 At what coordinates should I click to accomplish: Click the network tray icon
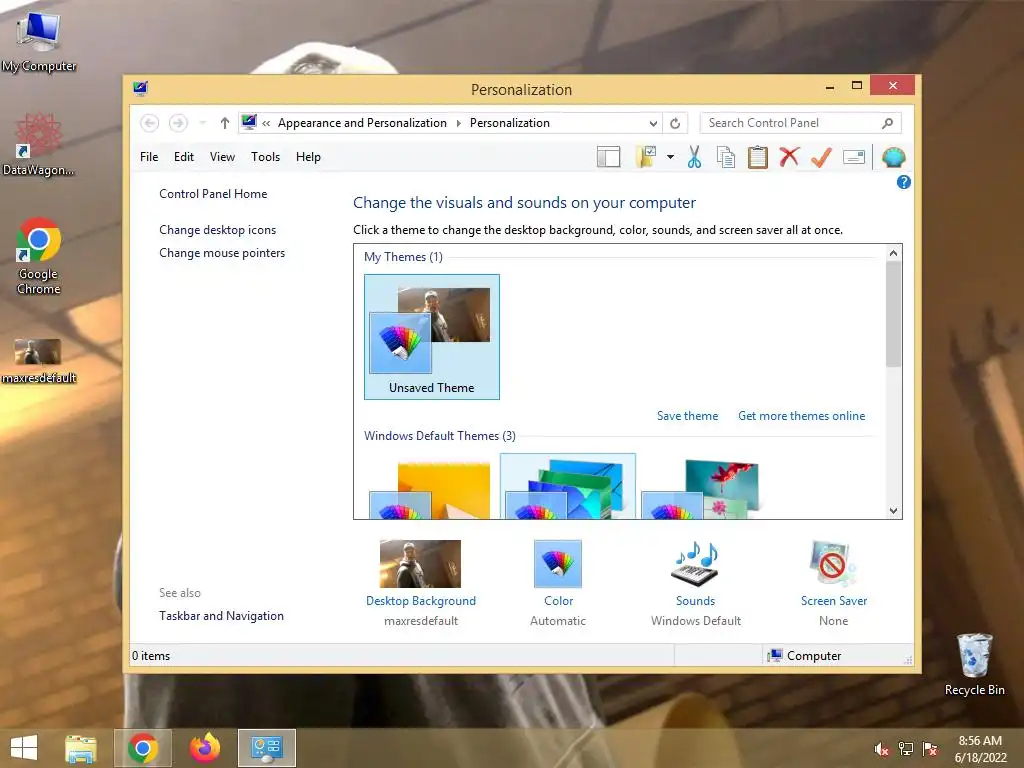coord(906,749)
